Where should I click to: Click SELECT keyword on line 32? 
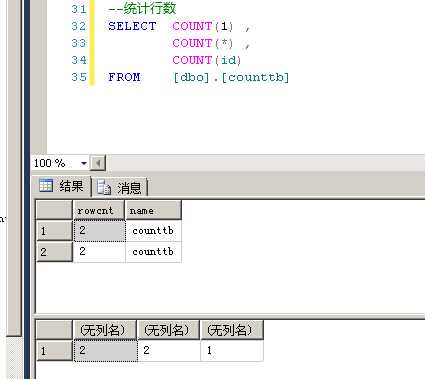pos(132,26)
